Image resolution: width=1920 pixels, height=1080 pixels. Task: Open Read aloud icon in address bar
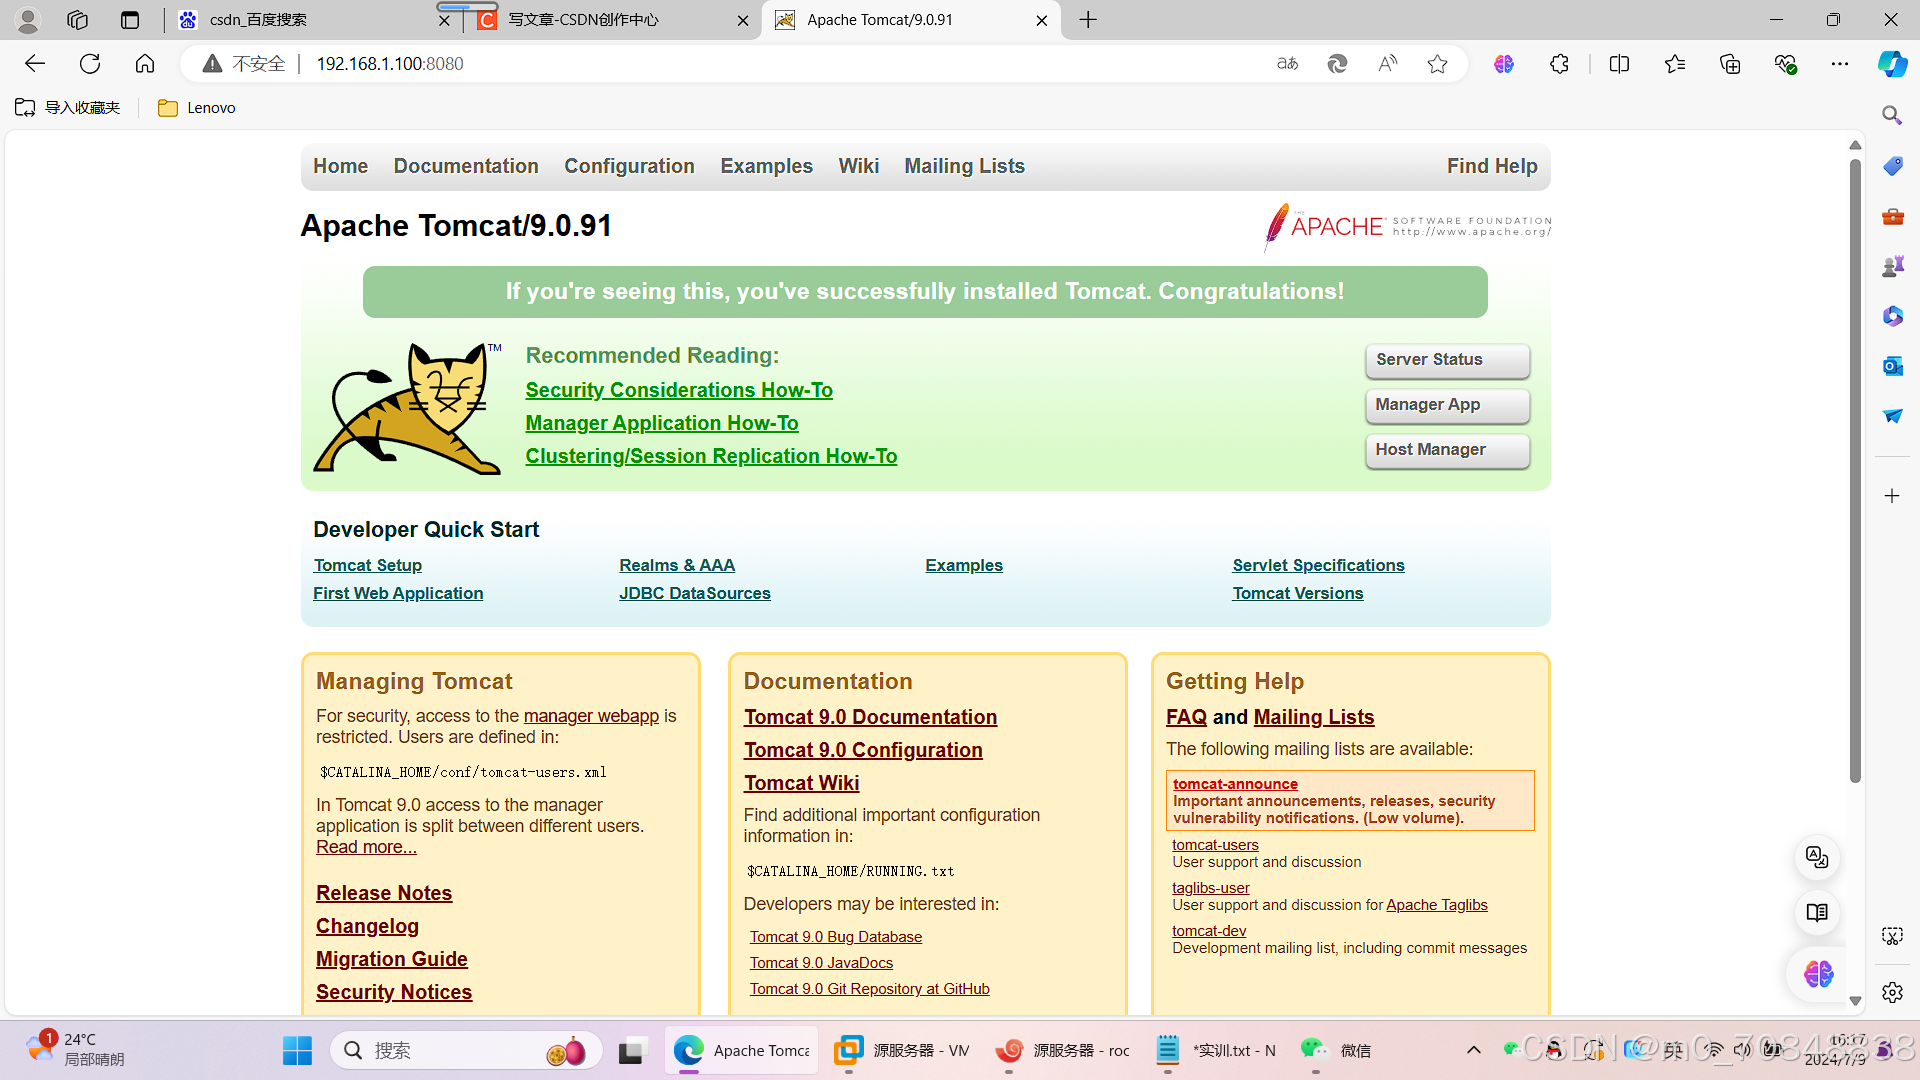click(1387, 64)
